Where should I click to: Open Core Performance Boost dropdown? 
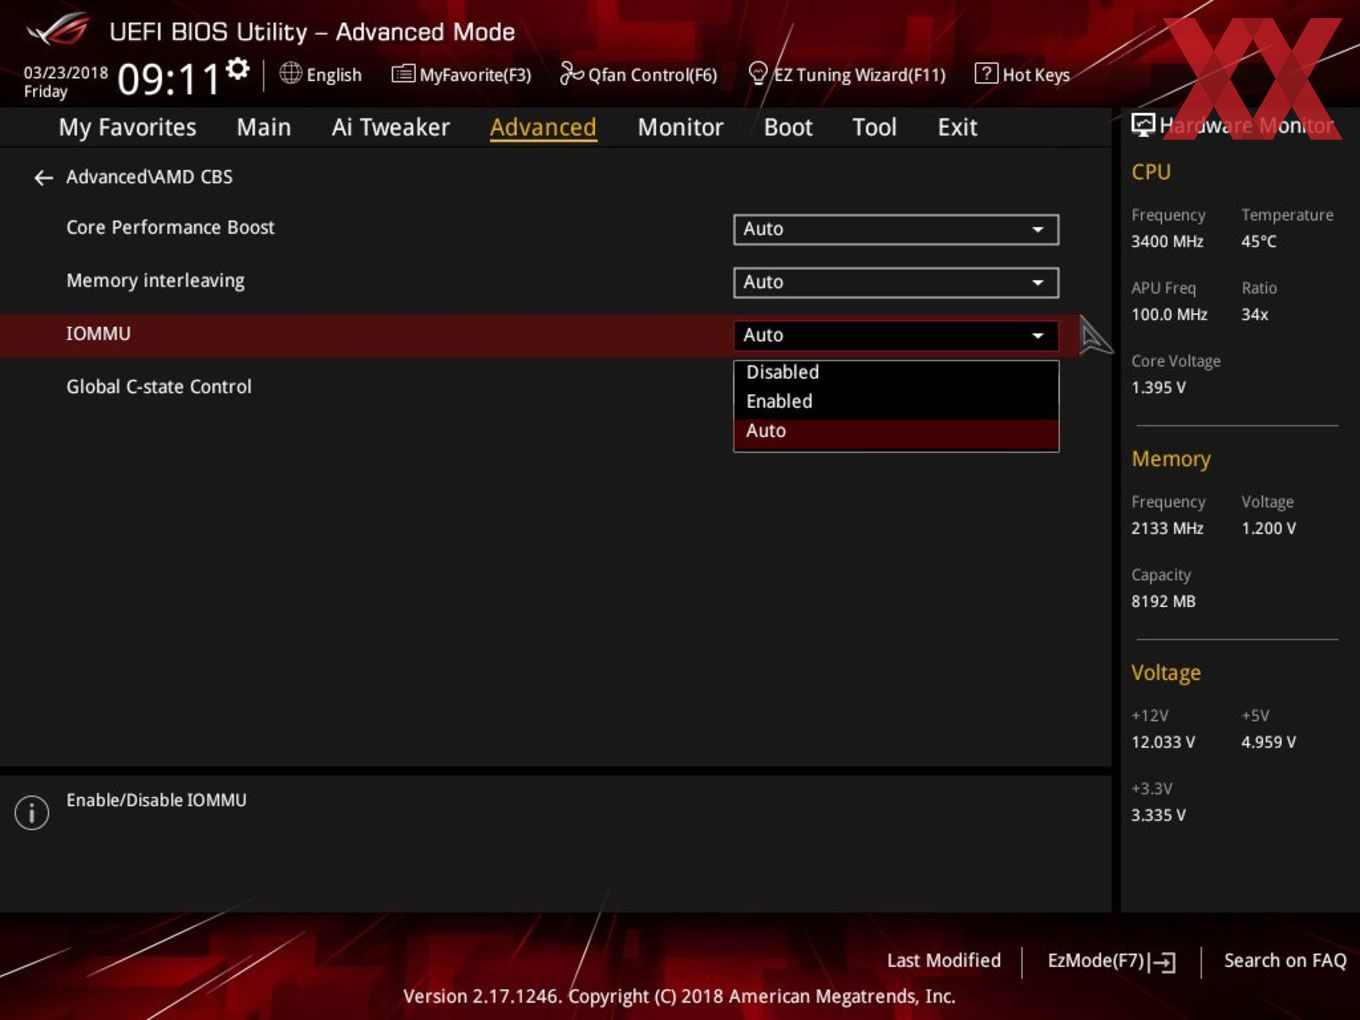(895, 229)
